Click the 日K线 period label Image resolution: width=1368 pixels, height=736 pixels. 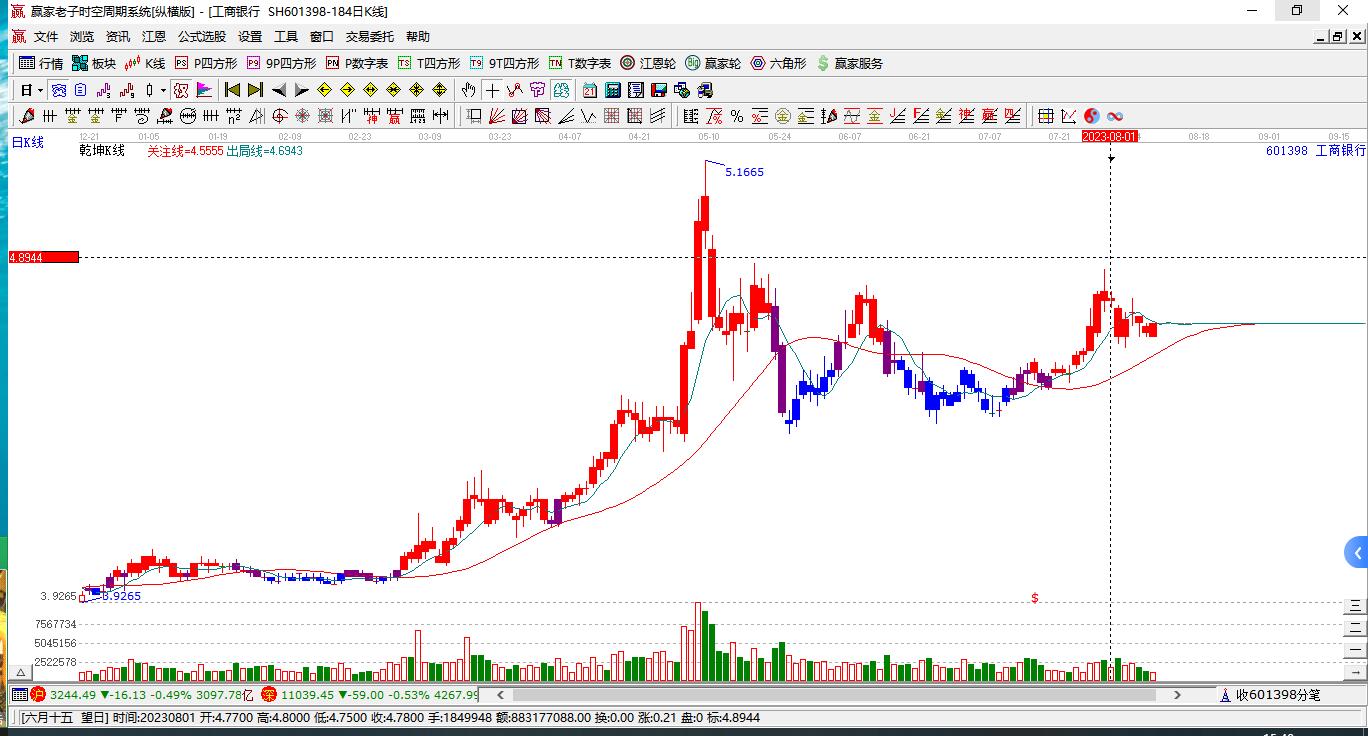point(28,143)
